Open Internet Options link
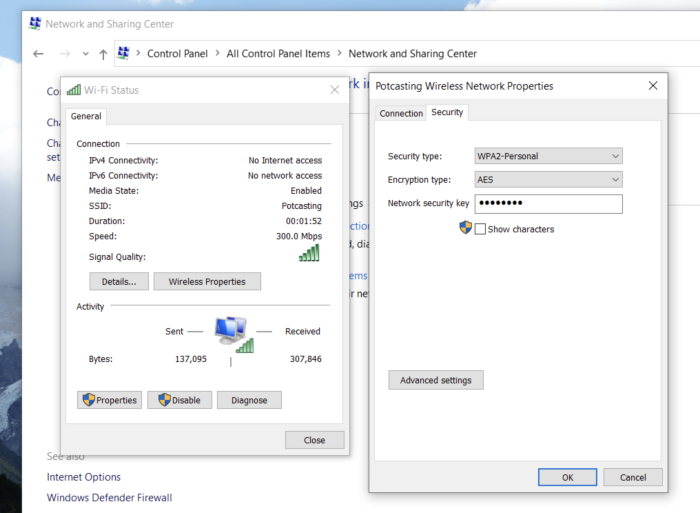700x513 pixels. pos(83,477)
